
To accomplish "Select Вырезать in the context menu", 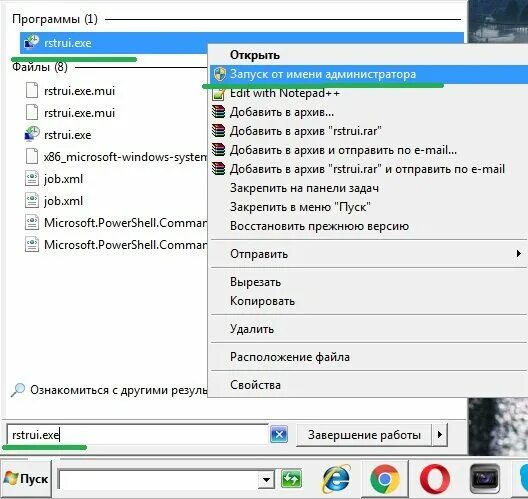I will [368, 282].
